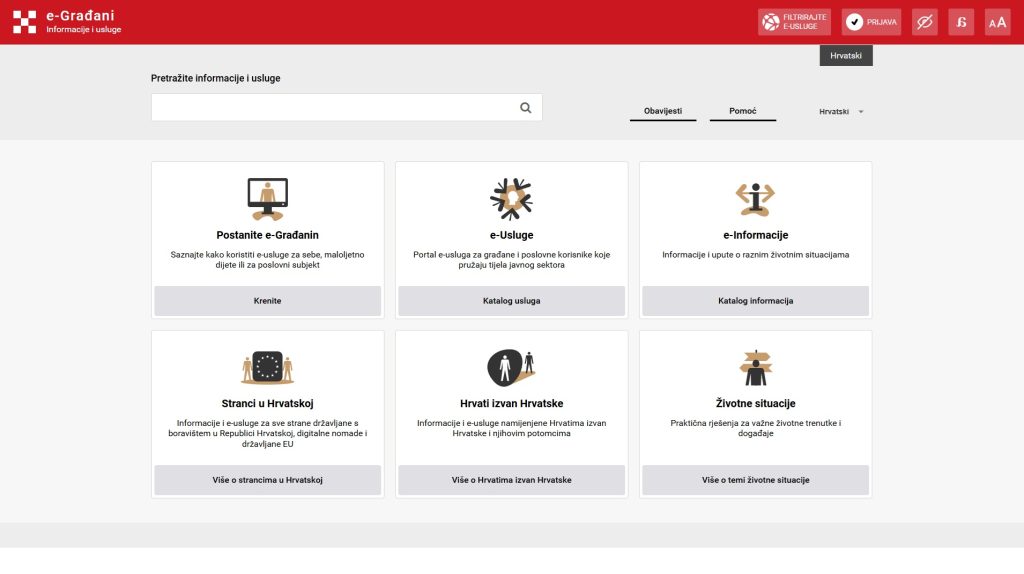The width and height of the screenshot is (1024, 574).
Task: Click the e-Informacije info figure icon
Action: [755, 198]
